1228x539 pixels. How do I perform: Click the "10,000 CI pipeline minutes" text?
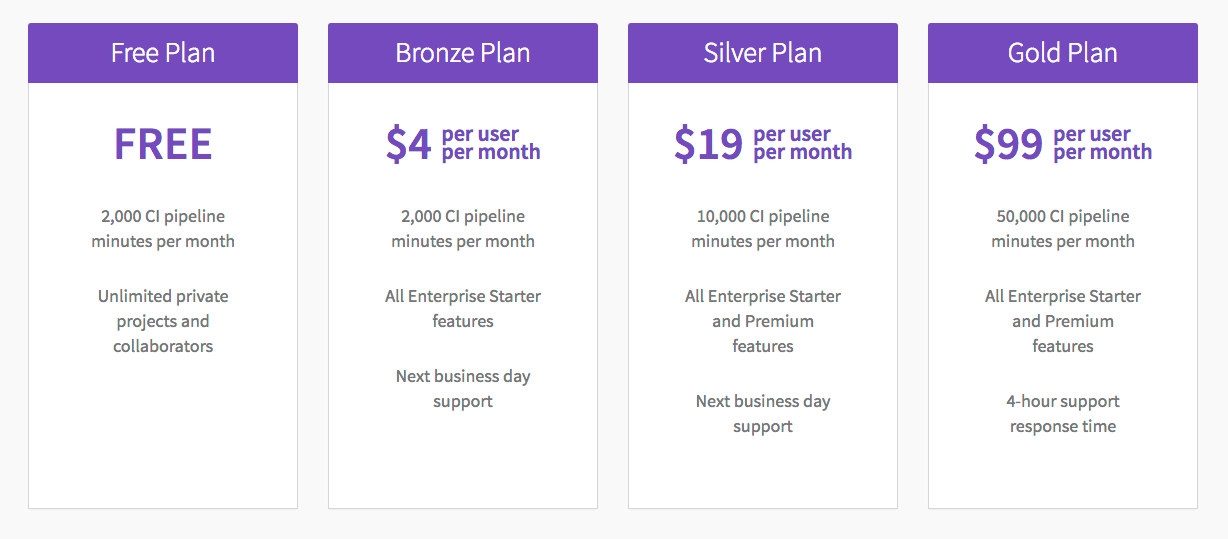coord(763,228)
